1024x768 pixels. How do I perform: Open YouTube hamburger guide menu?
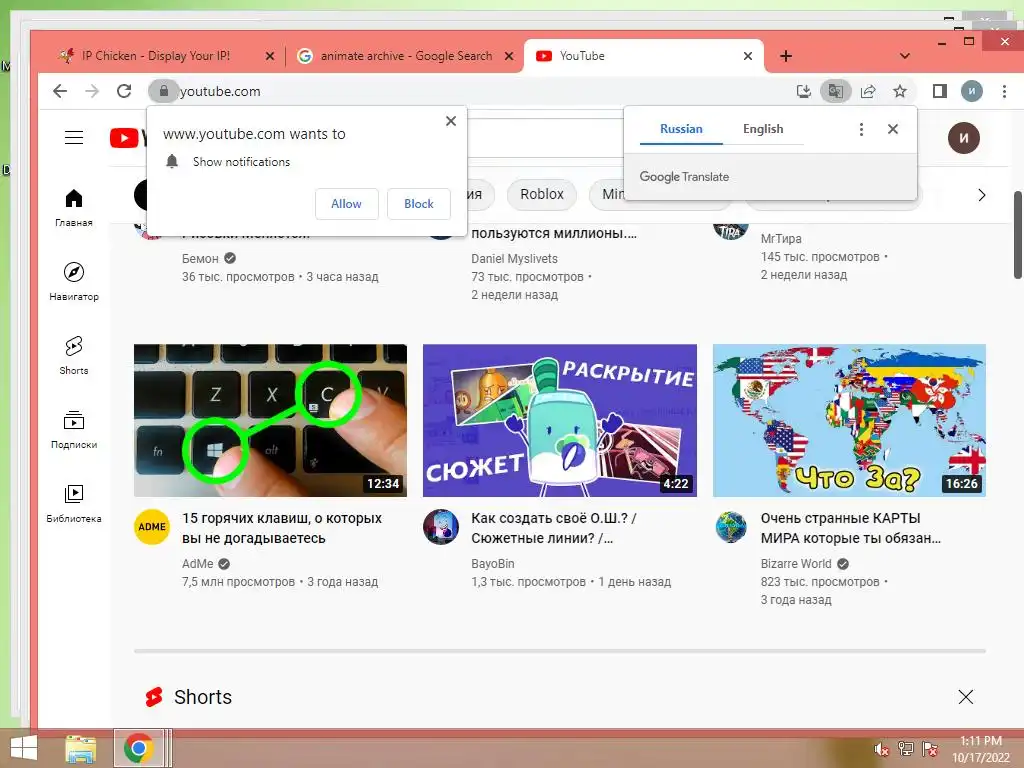click(74, 138)
